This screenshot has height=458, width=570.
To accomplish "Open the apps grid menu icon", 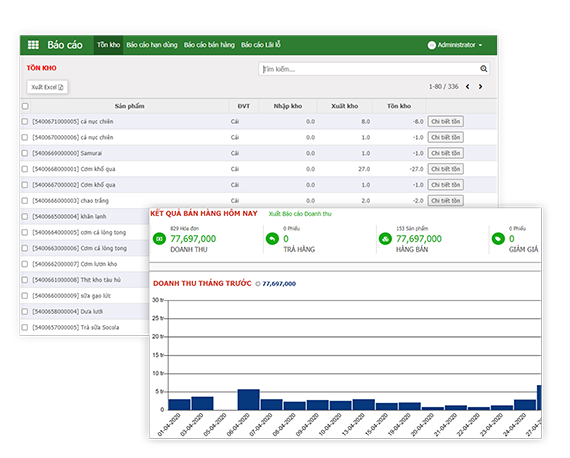I will (x=33, y=45).
